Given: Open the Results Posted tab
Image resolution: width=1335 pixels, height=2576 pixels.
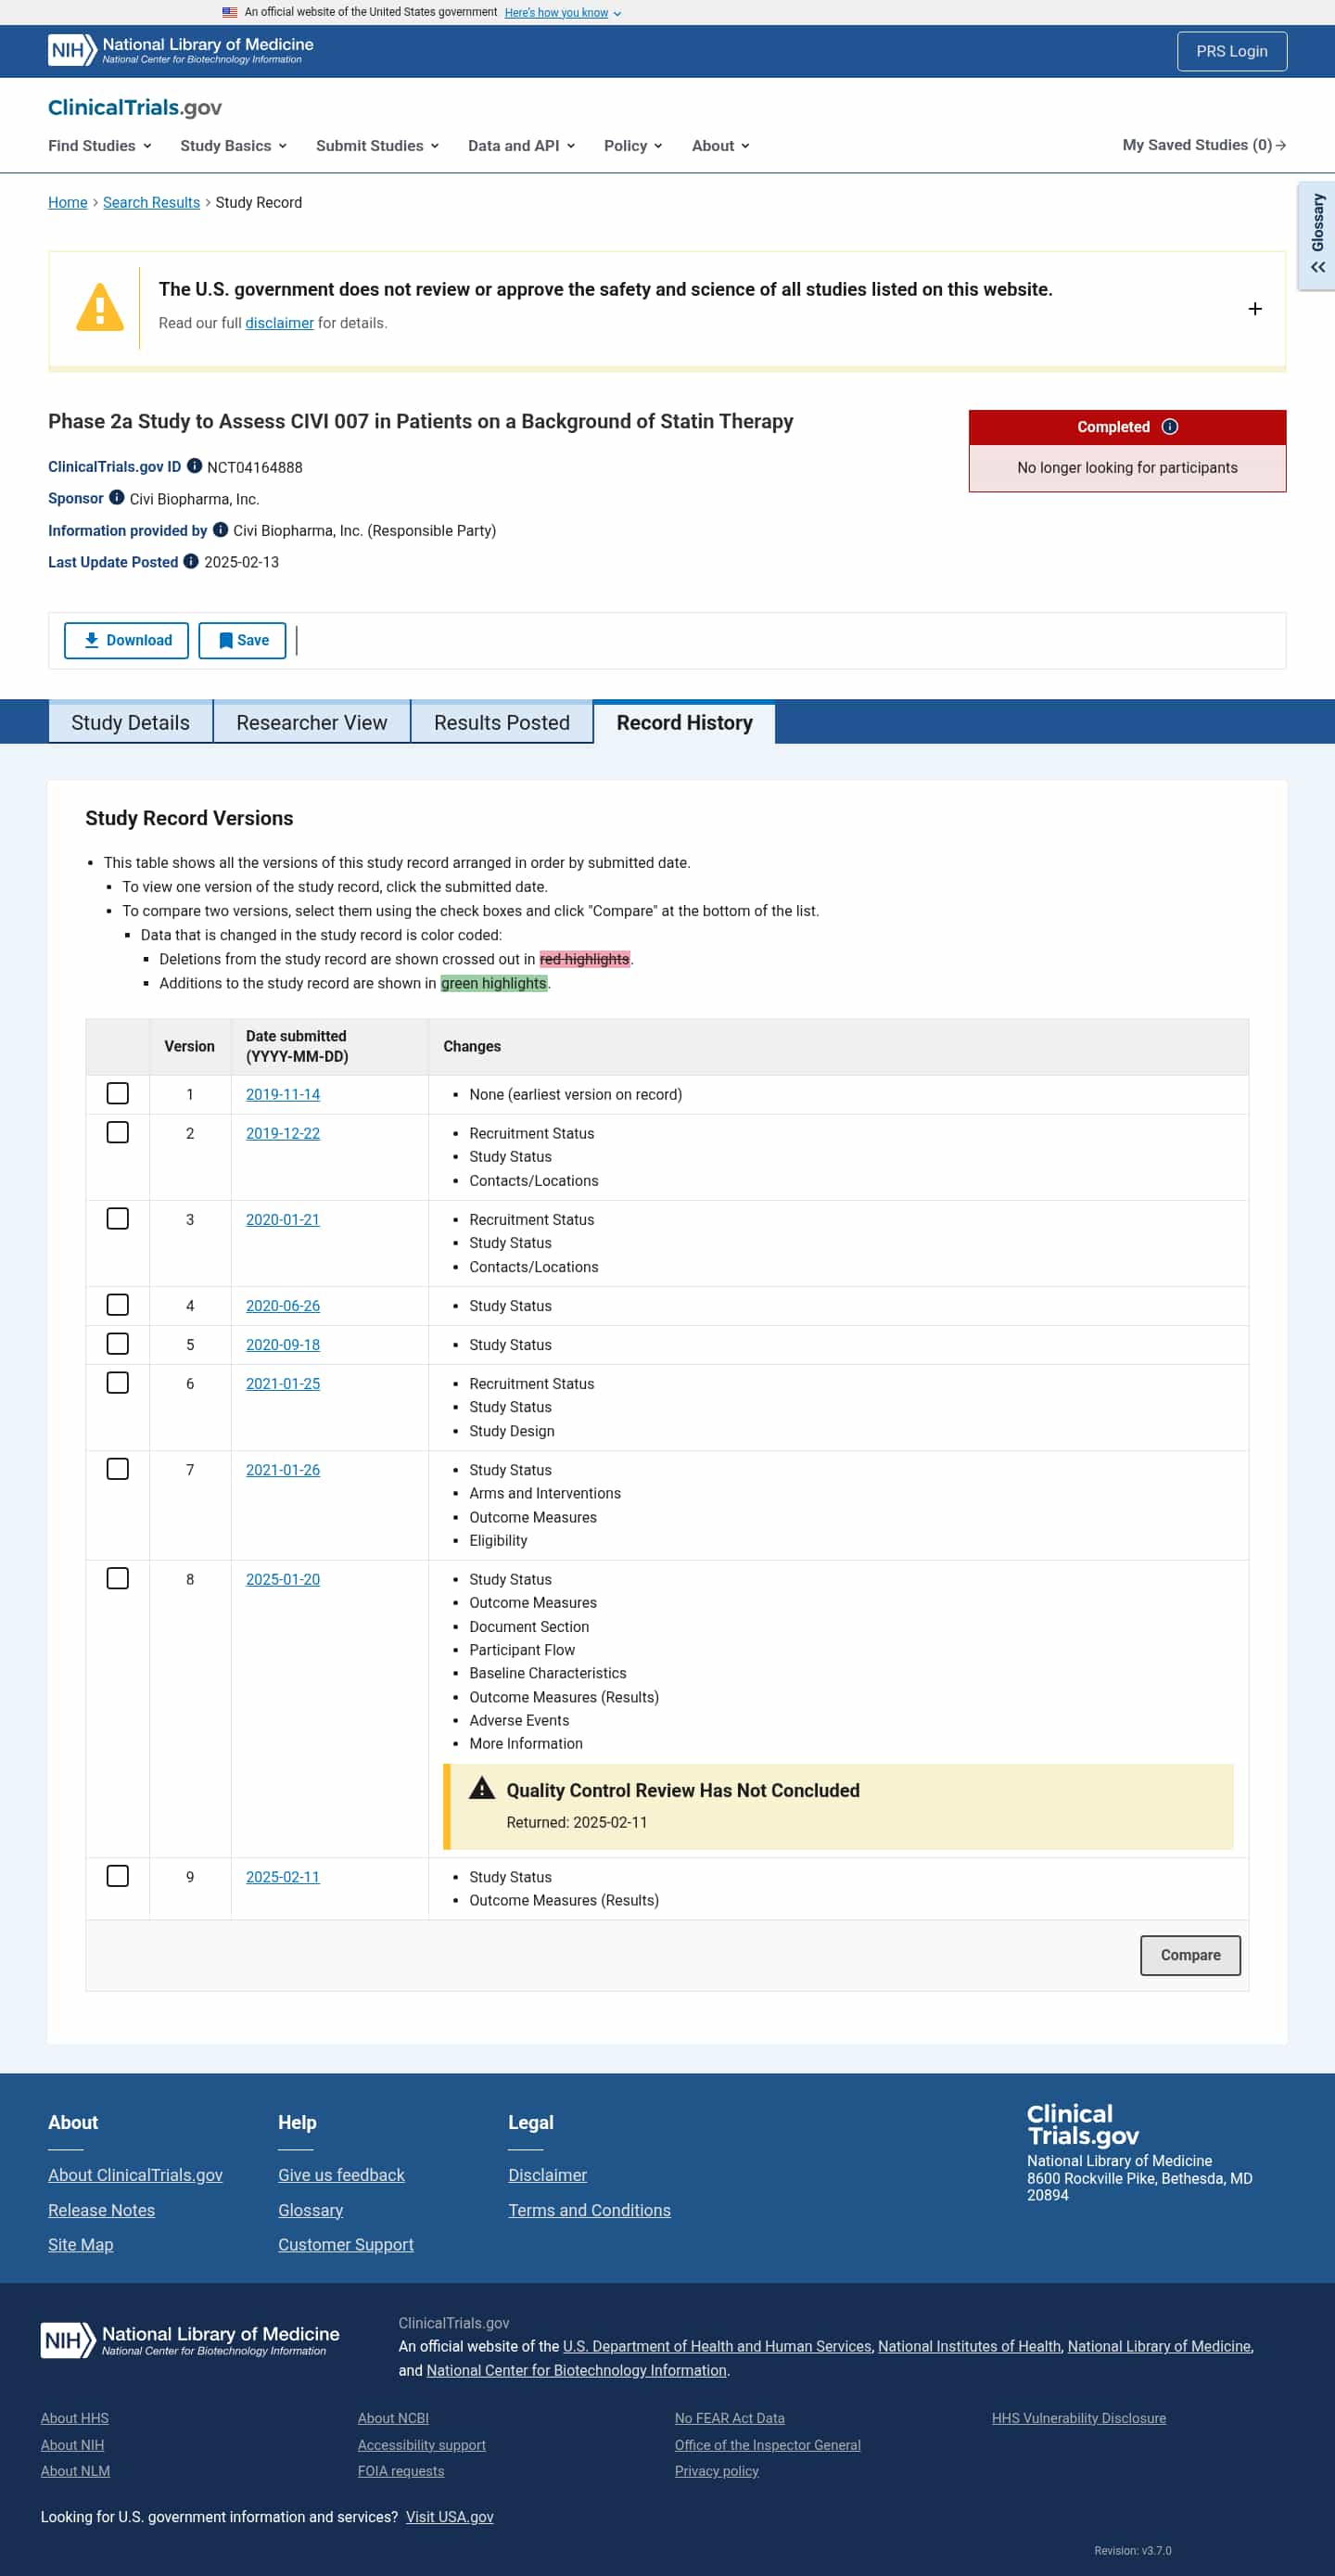Looking at the screenshot, I should (502, 722).
